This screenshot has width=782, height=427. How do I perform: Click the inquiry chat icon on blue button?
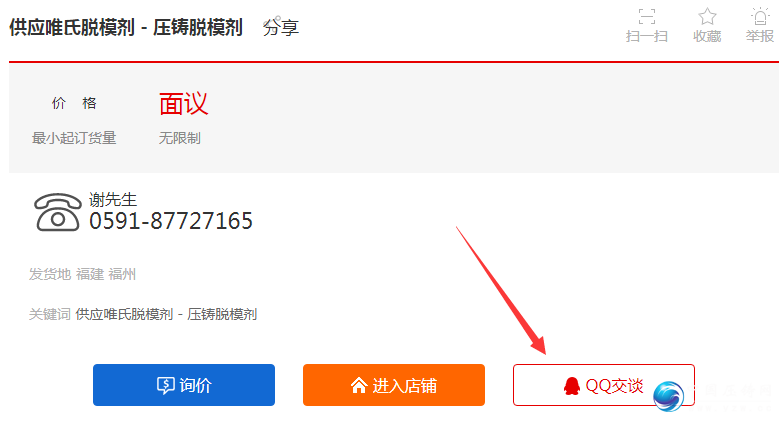pos(166,385)
